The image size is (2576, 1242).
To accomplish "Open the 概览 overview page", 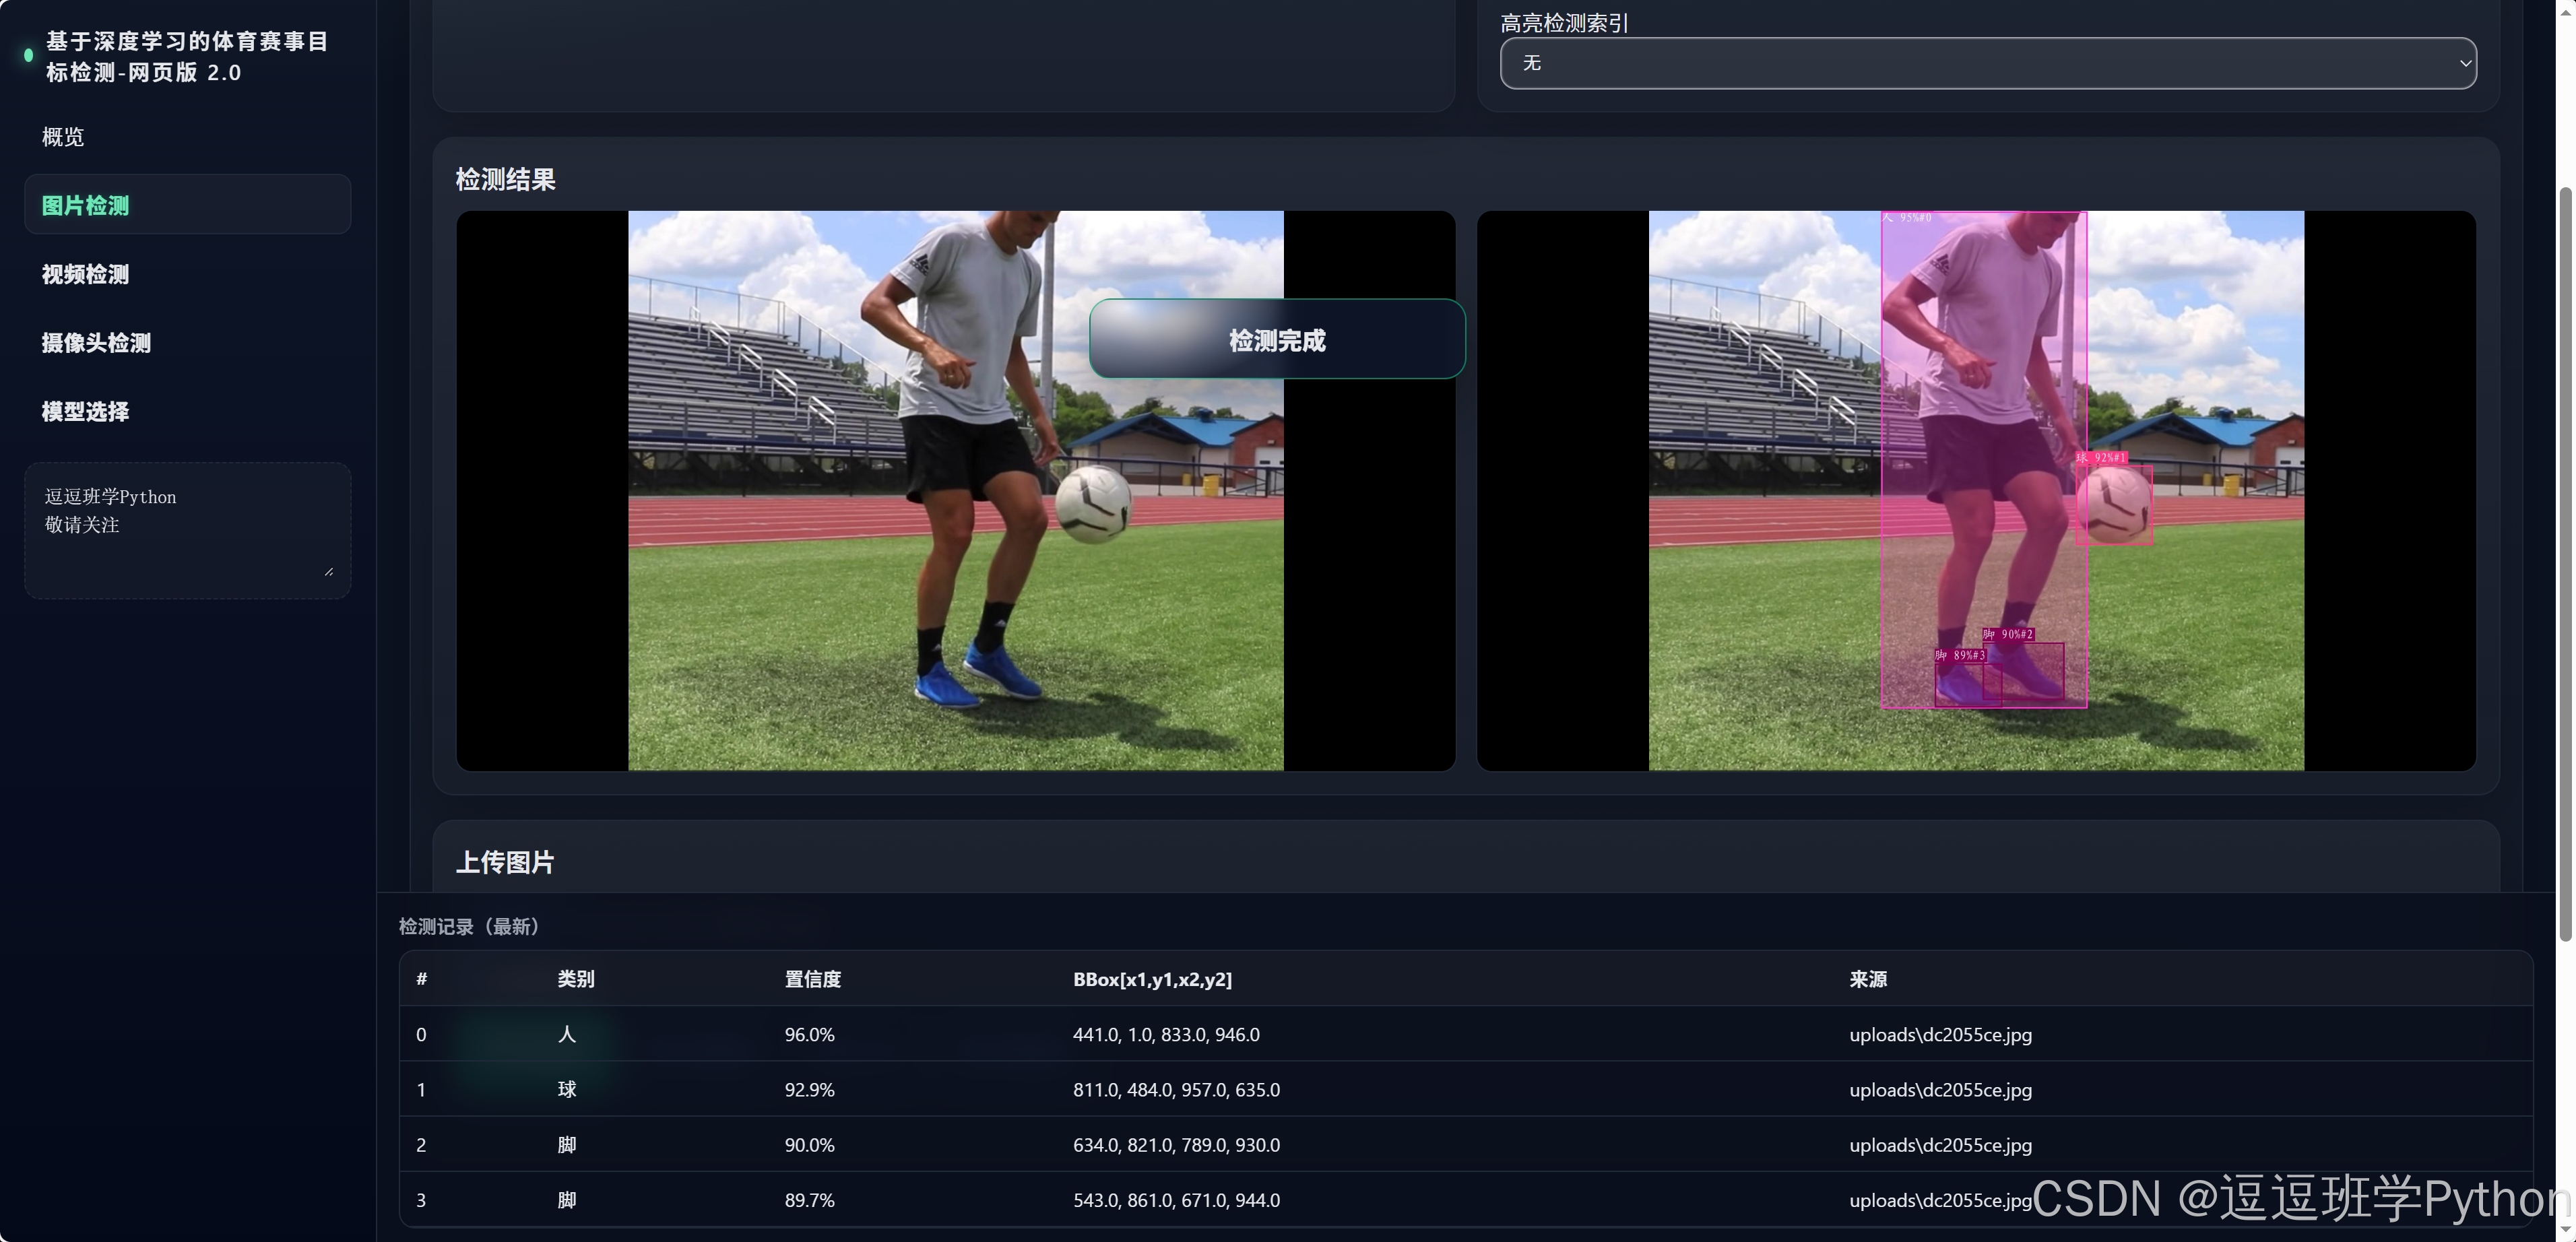I will 63,137.
